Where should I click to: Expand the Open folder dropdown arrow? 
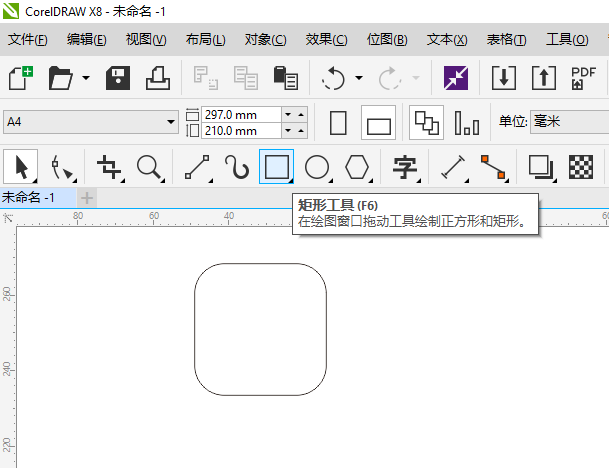(x=86, y=78)
